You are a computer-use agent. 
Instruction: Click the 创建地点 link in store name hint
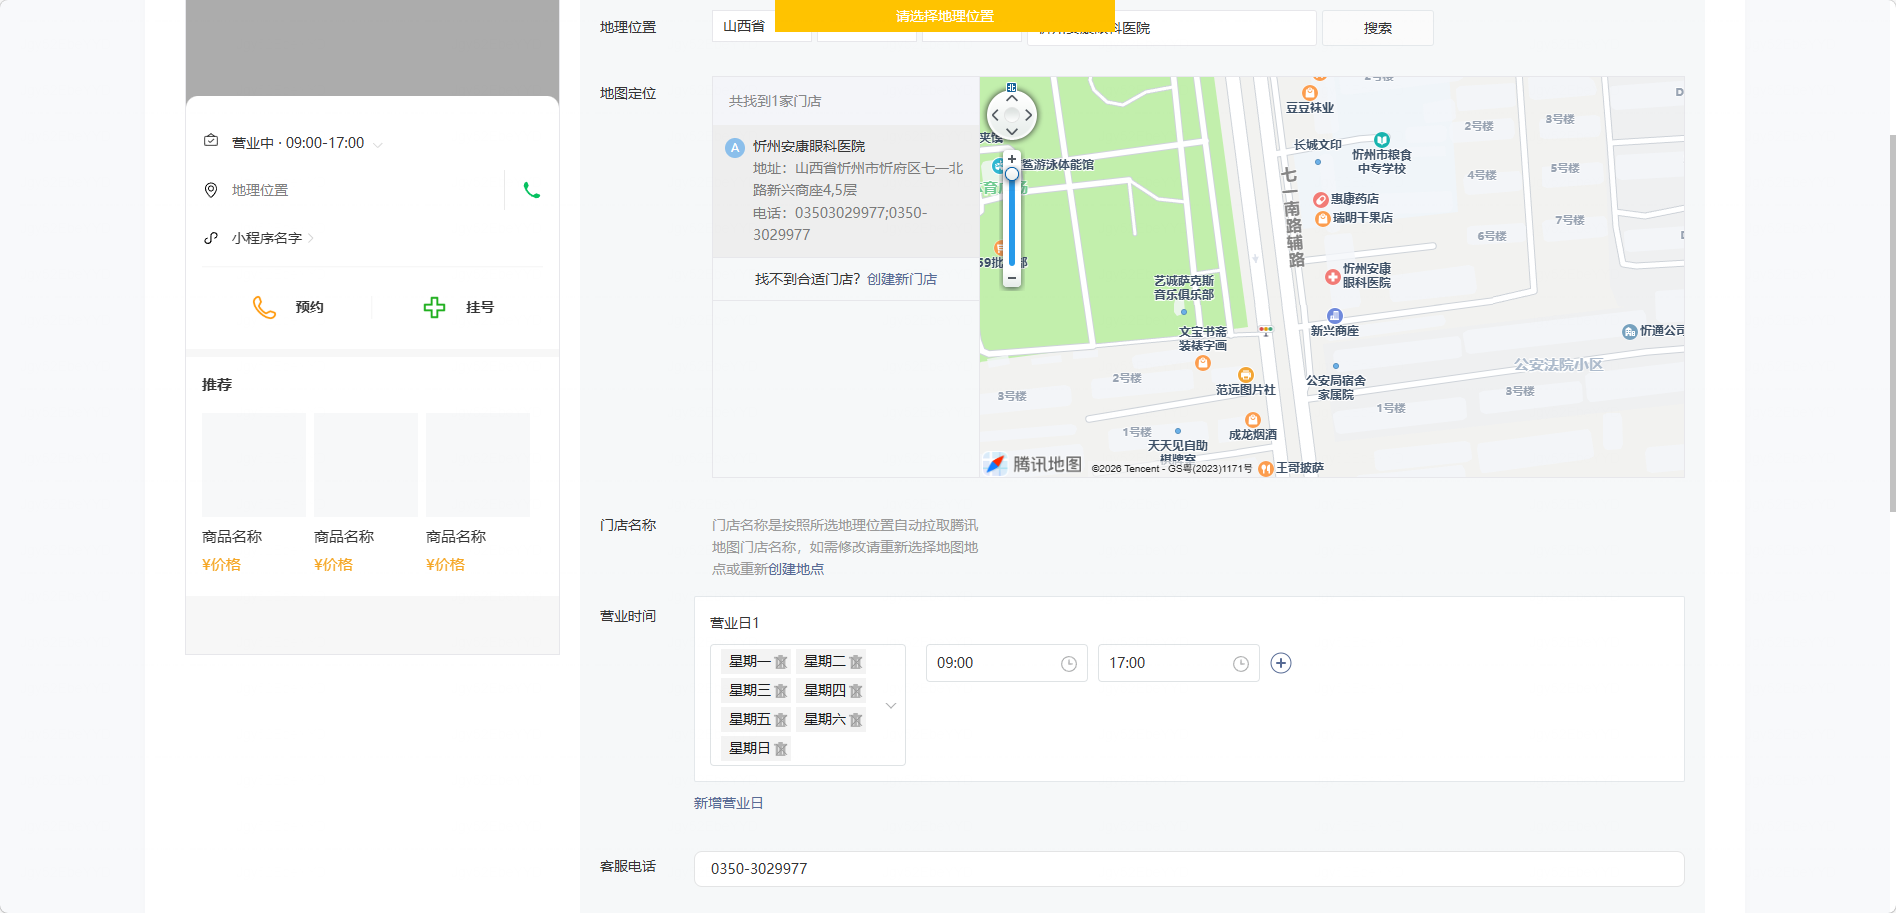796,569
